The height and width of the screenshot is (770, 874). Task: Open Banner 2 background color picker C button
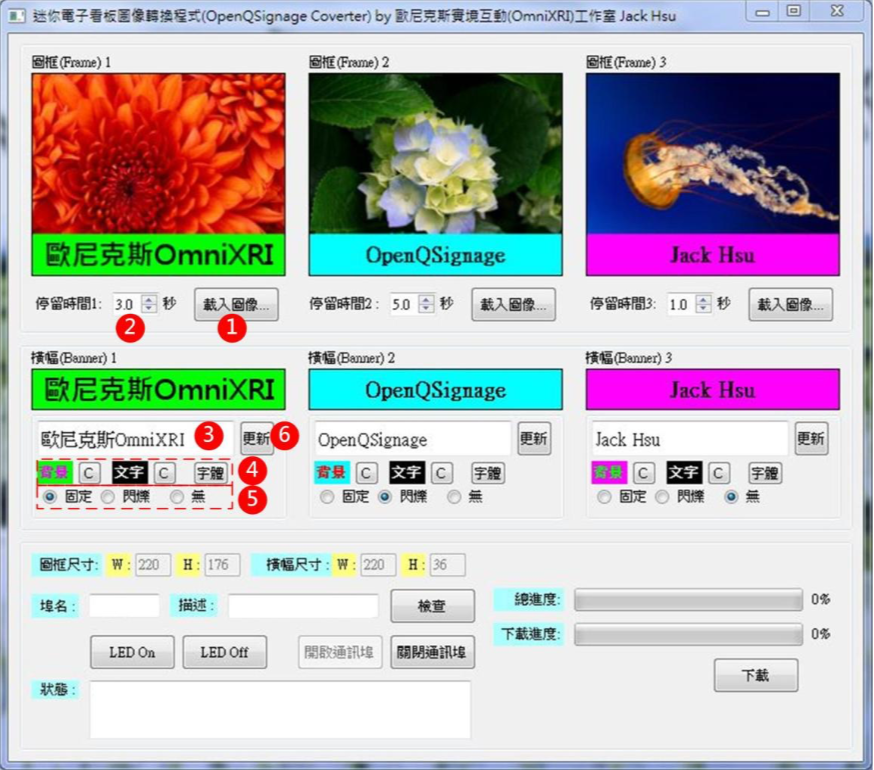pos(366,473)
